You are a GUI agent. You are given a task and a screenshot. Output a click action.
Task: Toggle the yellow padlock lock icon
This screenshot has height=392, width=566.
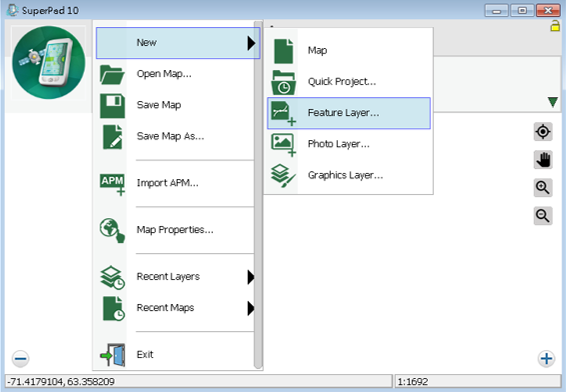(x=555, y=26)
